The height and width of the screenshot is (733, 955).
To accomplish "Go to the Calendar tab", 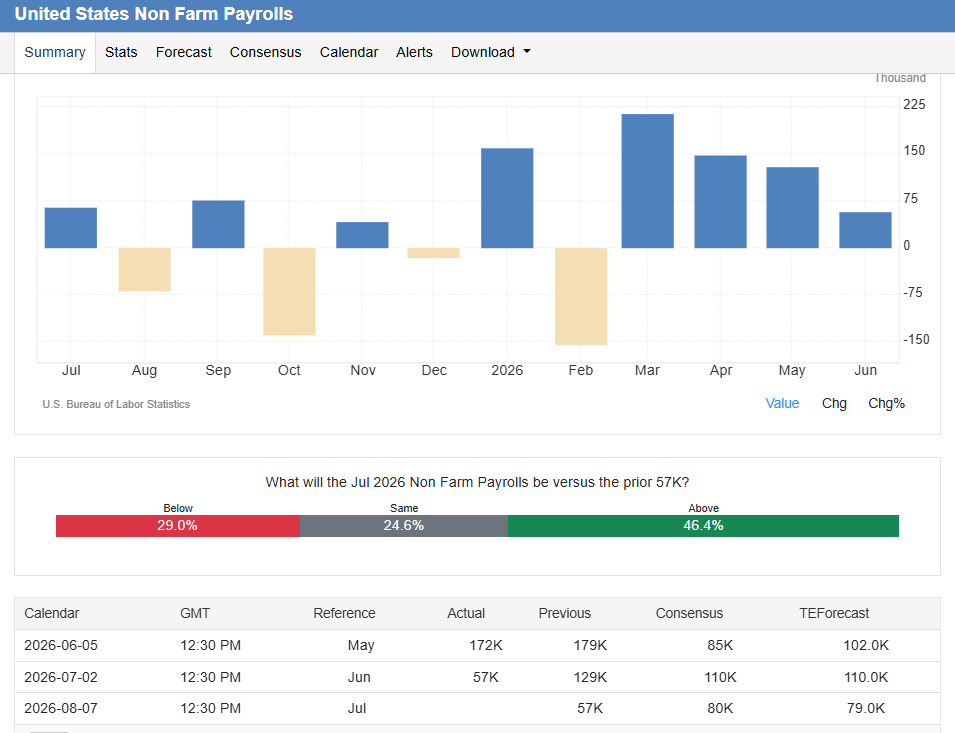I will 349,52.
